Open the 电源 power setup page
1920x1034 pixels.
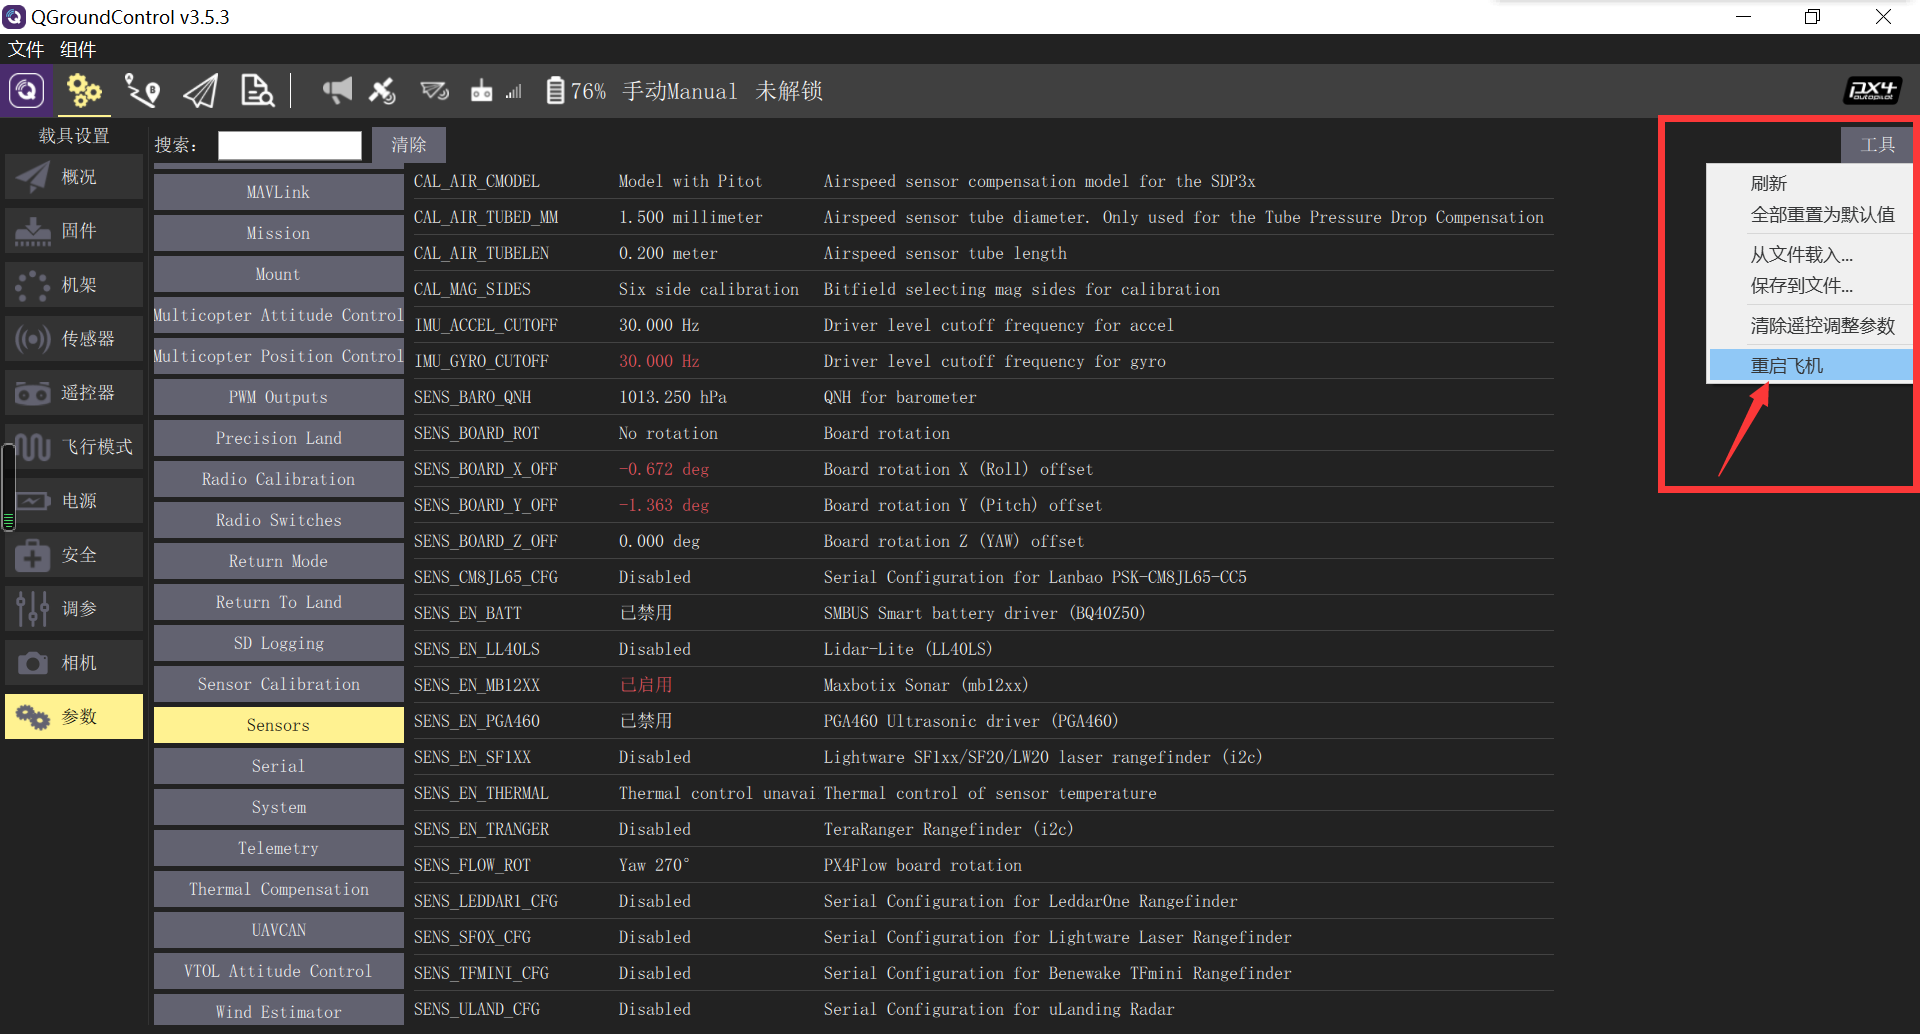point(74,501)
